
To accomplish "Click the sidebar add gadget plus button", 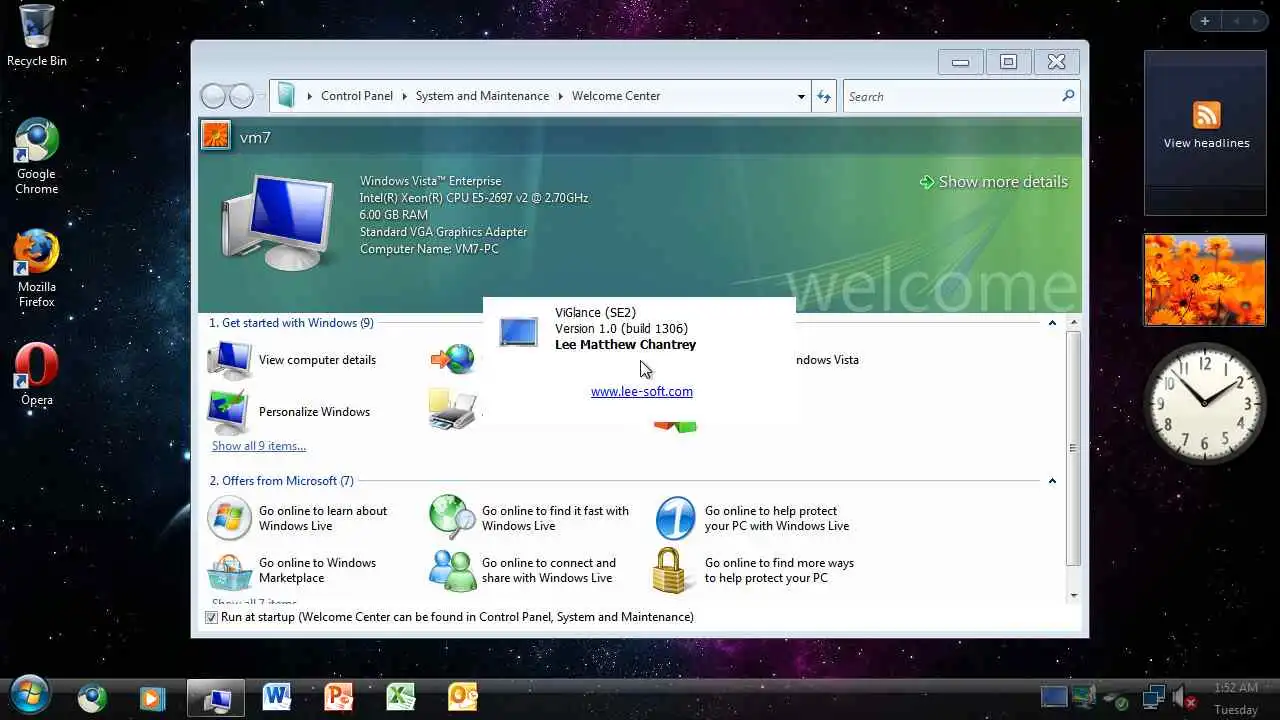I will coord(1205,21).
